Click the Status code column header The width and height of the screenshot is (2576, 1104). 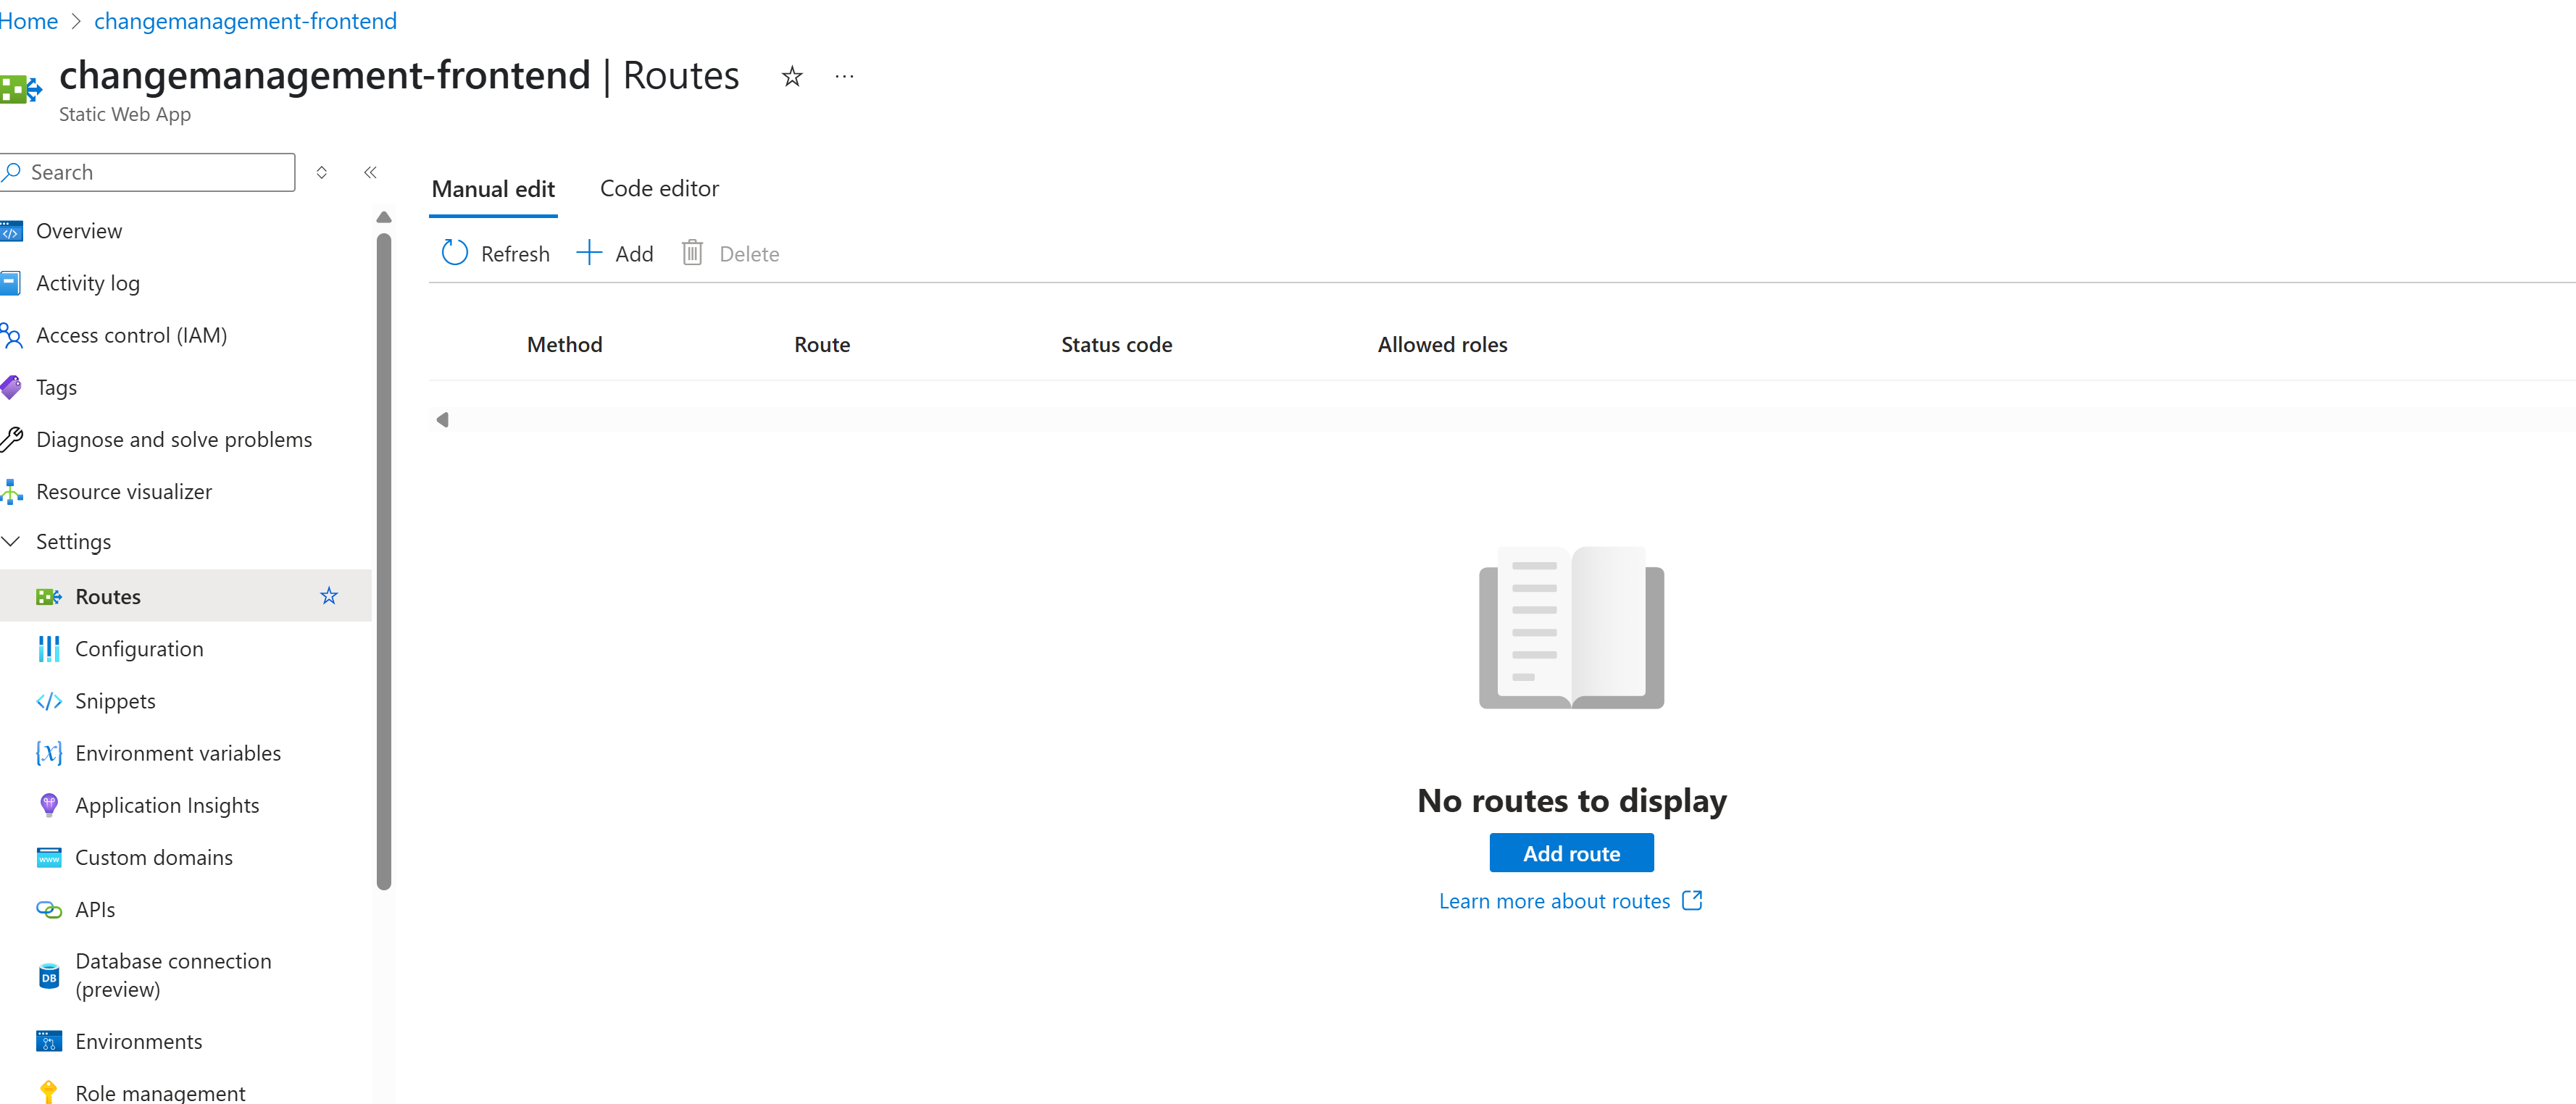tap(1116, 344)
